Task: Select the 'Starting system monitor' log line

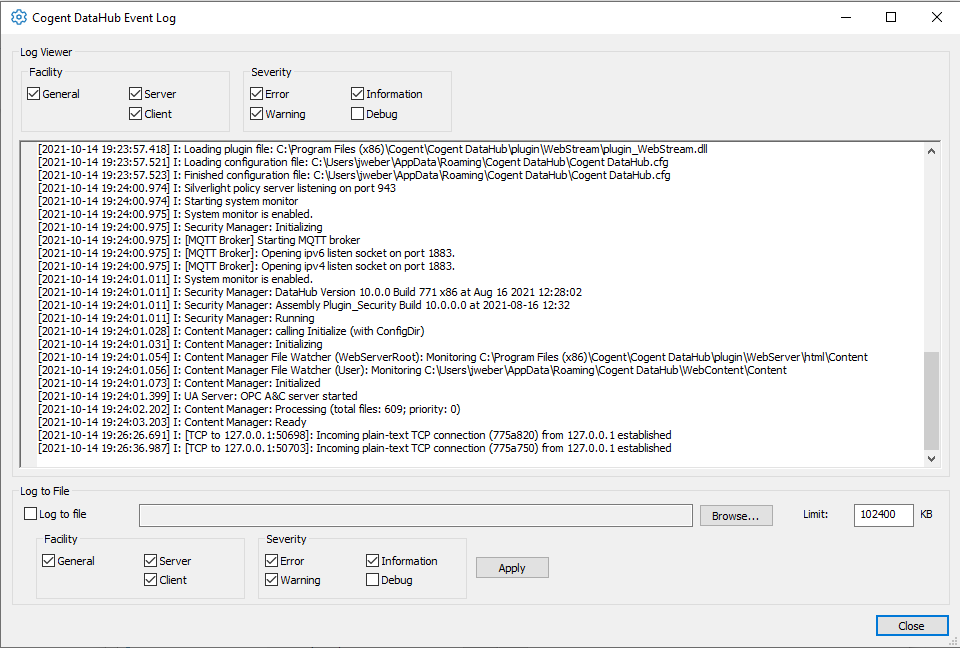Action: (168, 201)
